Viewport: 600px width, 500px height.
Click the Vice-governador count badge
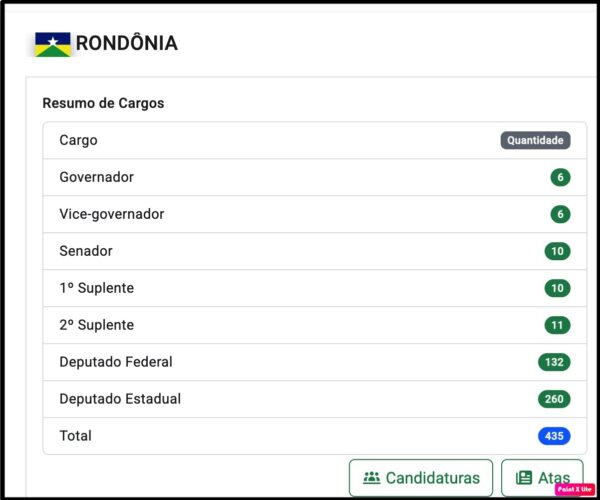560,214
